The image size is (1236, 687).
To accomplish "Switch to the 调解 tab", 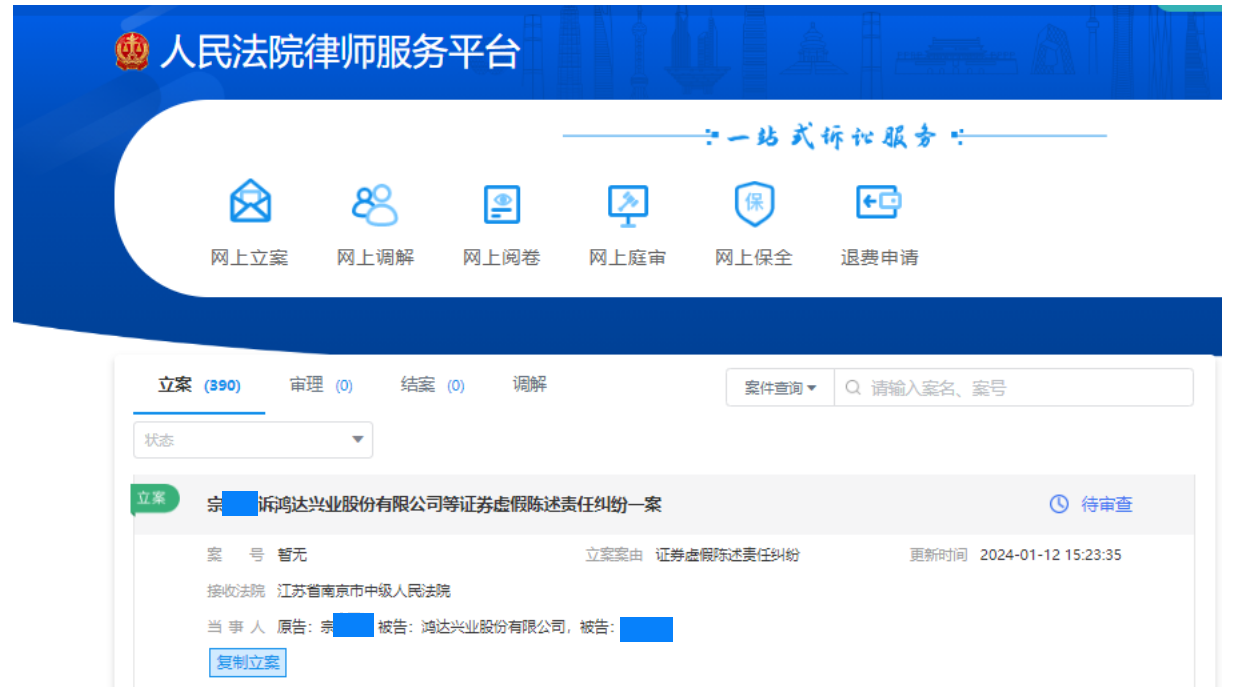I will (x=530, y=384).
